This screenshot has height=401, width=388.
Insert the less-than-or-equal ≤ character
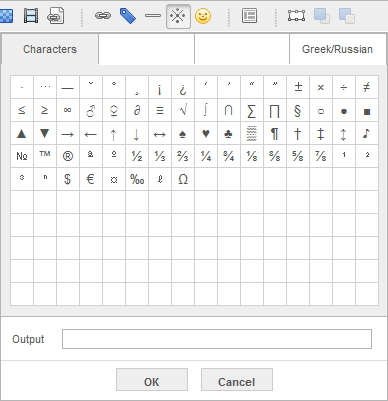(x=22, y=110)
